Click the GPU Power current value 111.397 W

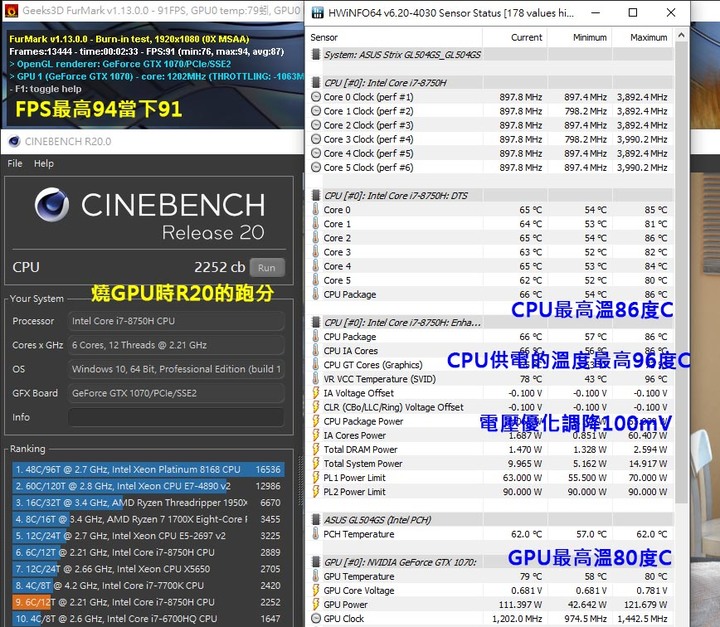click(520, 604)
